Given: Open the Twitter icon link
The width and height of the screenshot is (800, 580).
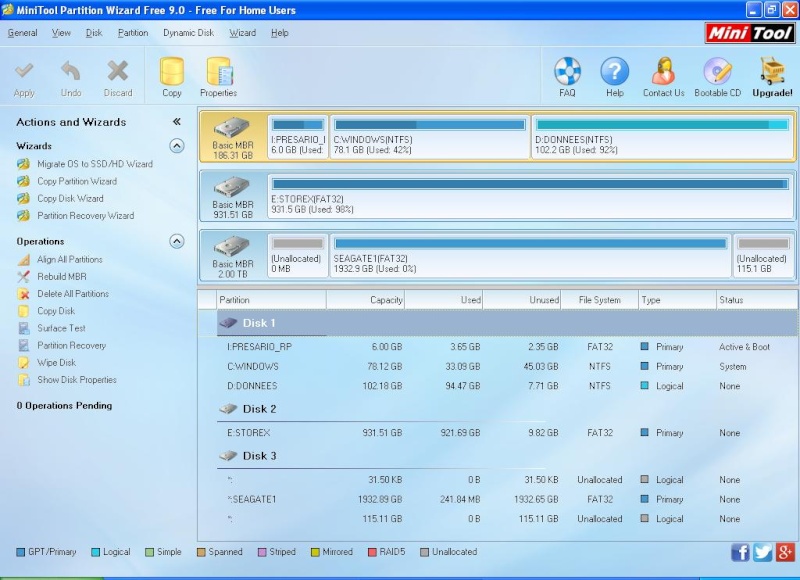Looking at the screenshot, I should [763, 552].
